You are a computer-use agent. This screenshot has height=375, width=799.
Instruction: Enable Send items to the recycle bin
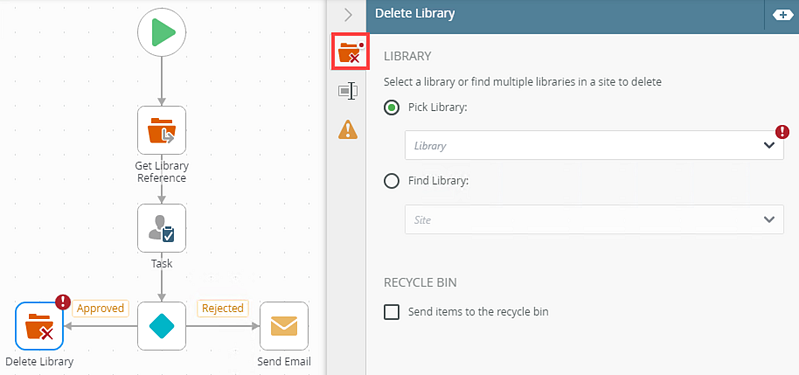pos(391,312)
